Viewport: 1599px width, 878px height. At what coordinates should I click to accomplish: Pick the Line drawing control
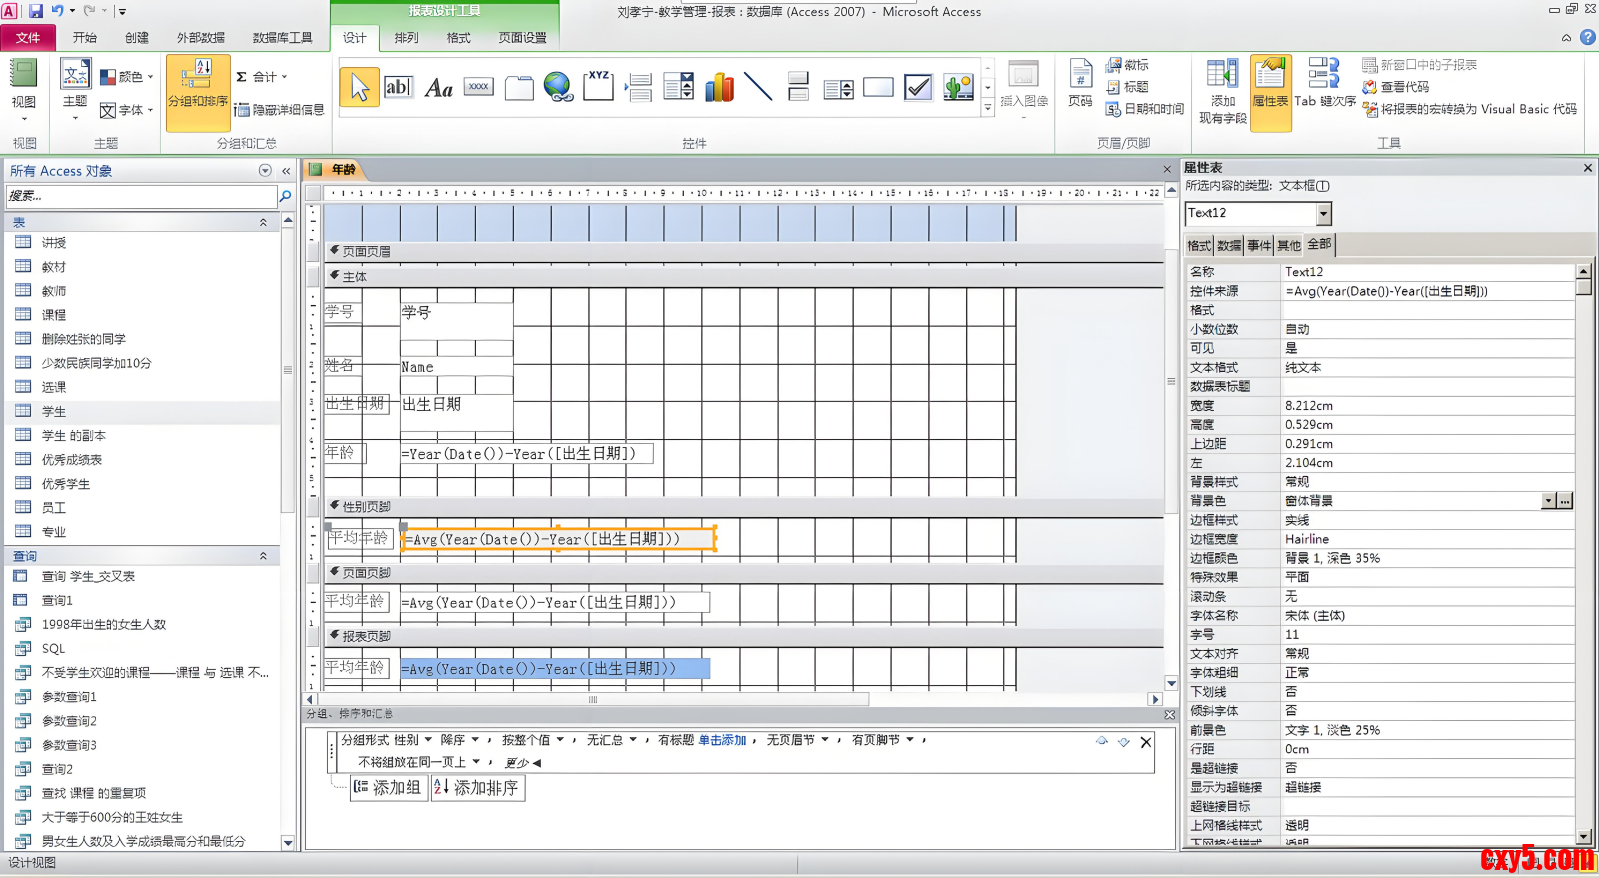758,88
